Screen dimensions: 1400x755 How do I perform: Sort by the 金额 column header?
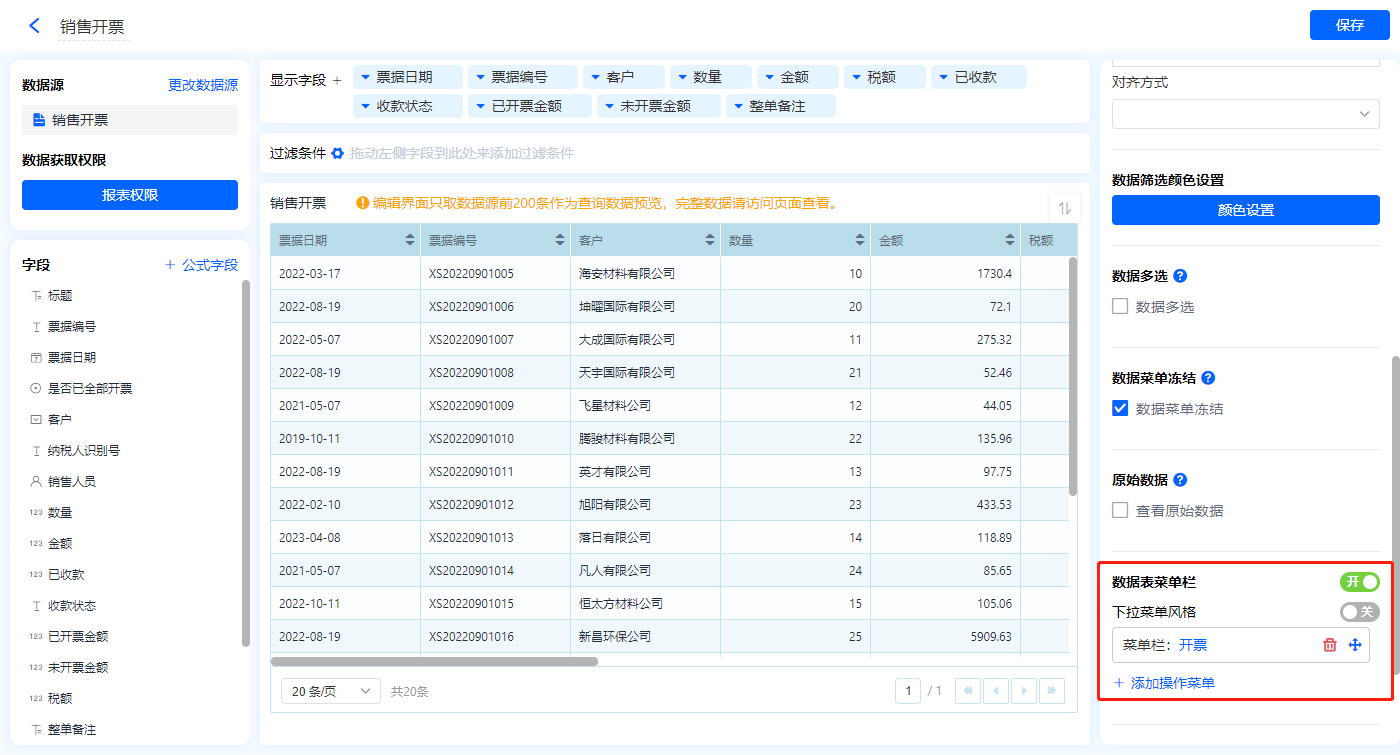[x=1010, y=241]
